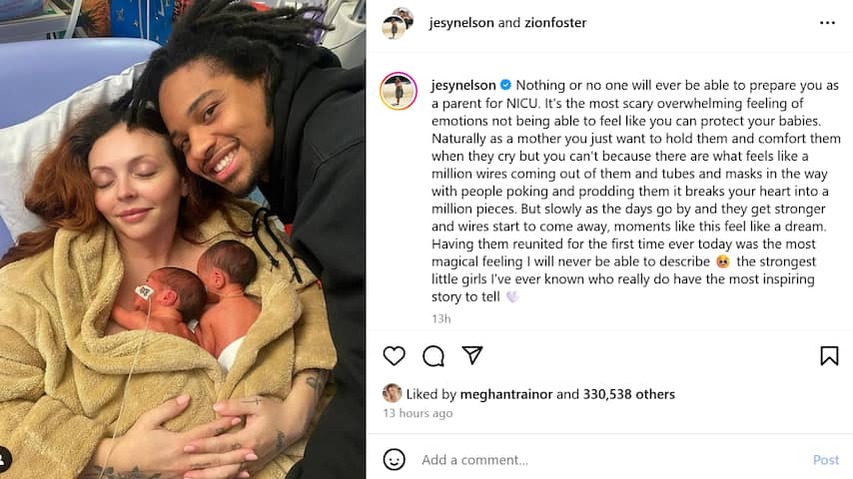The height and width of the screenshot is (479, 853).
Task: Like the post with the heart icon
Action: pyautogui.click(x=394, y=356)
